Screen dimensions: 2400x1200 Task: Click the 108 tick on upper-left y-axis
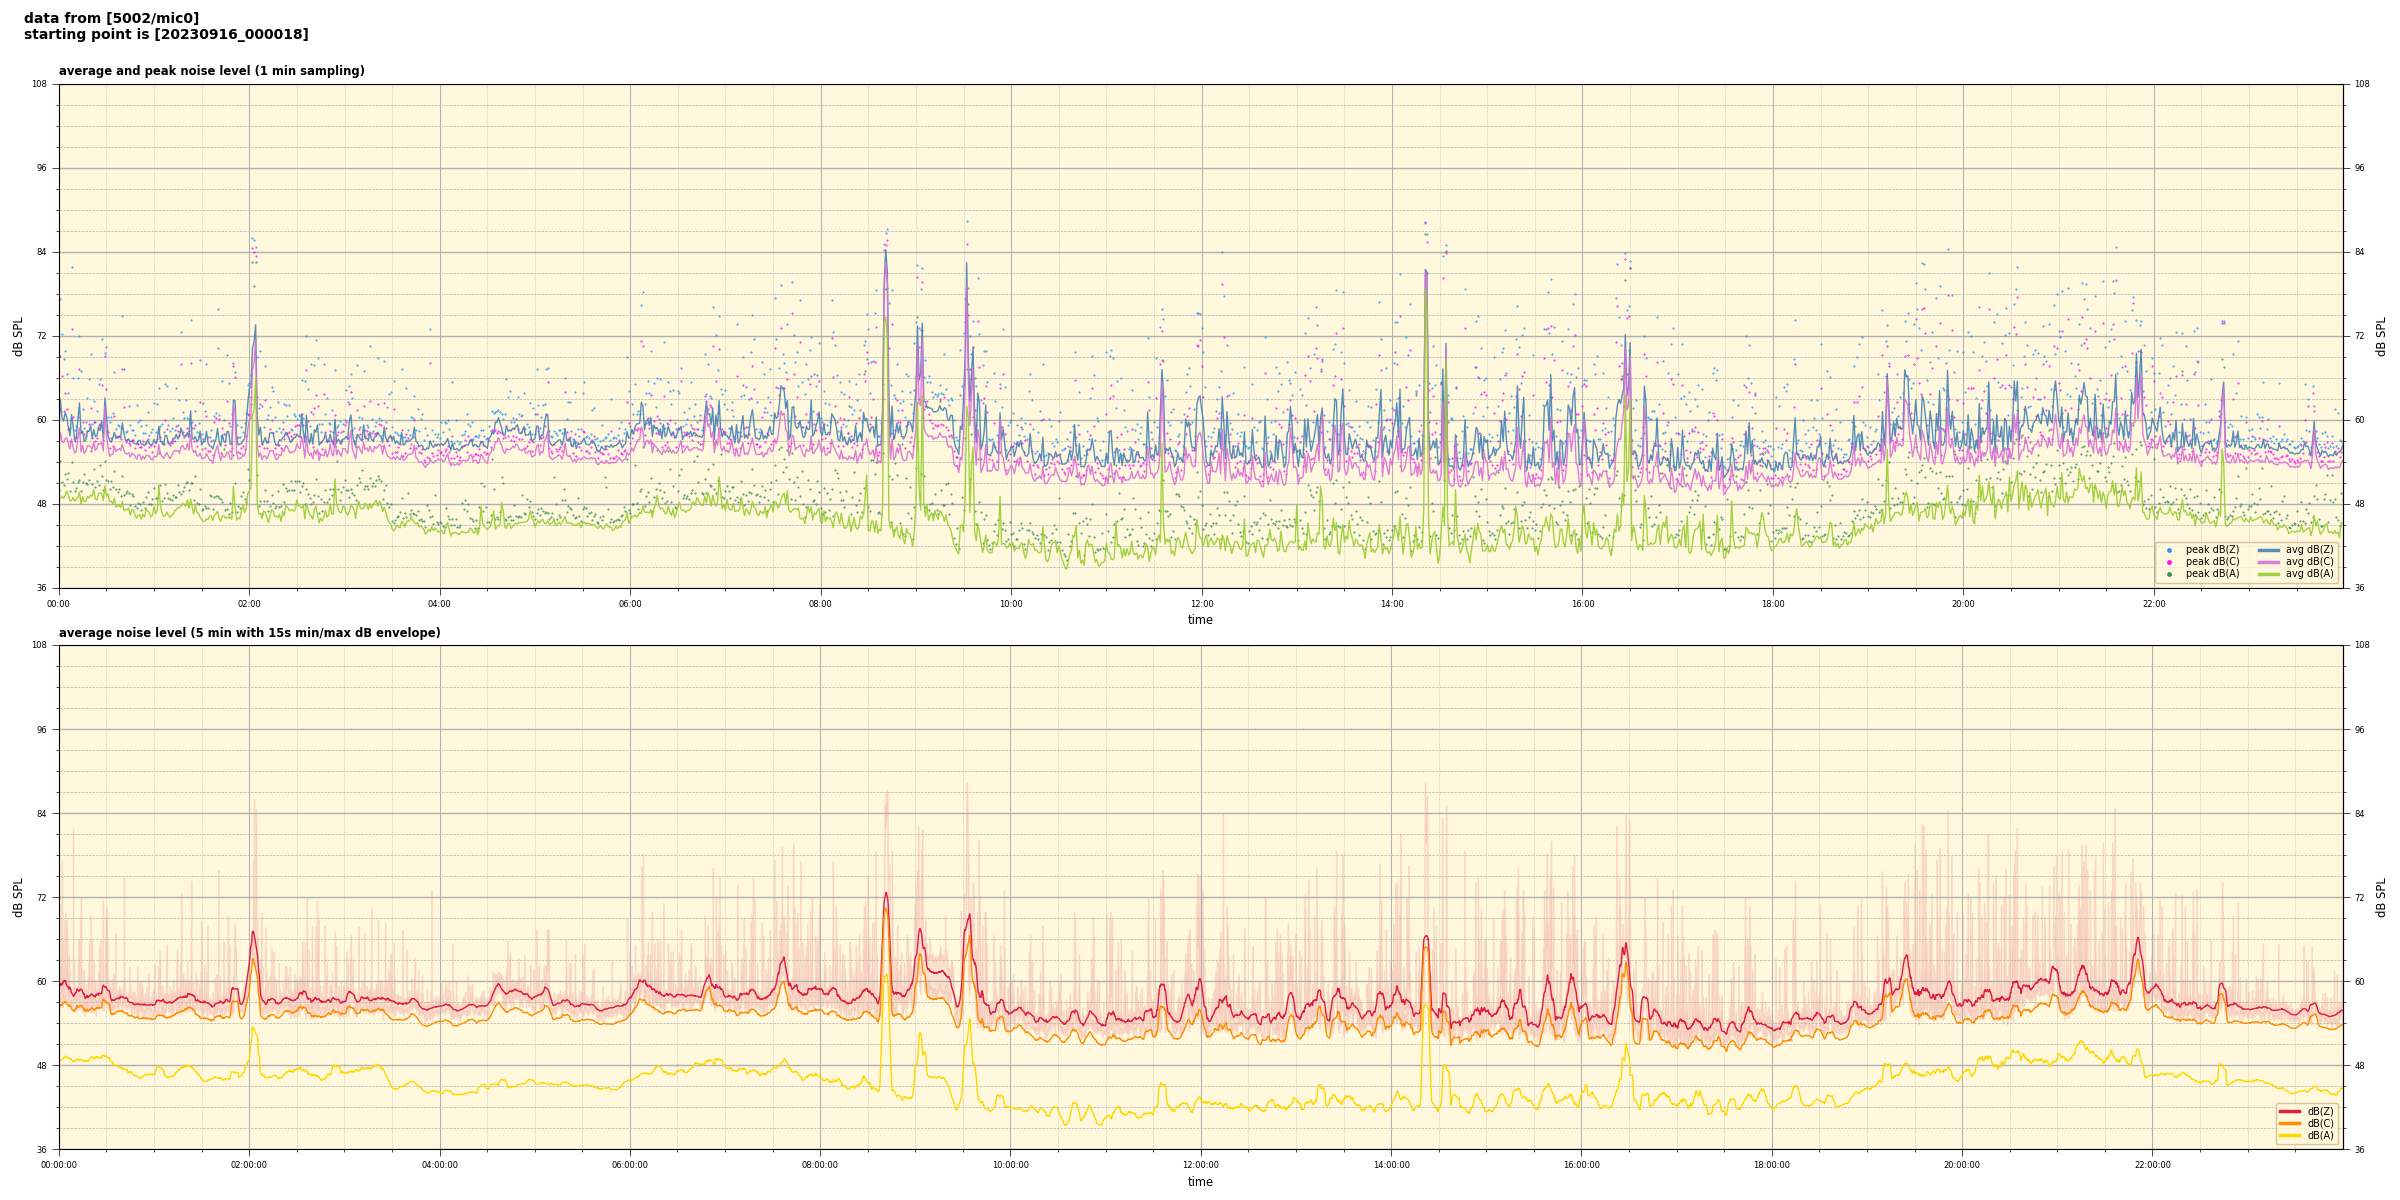[x=40, y=84]
